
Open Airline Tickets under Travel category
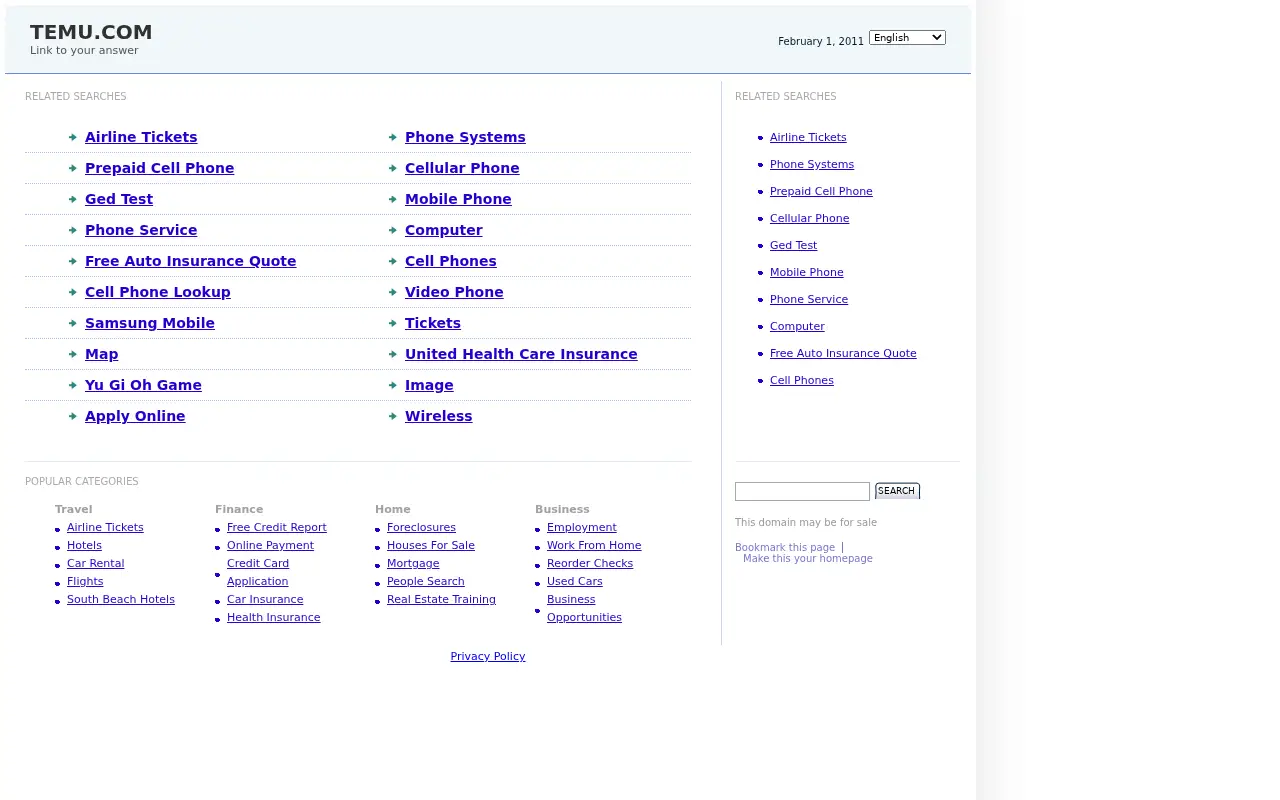point(105,527)
